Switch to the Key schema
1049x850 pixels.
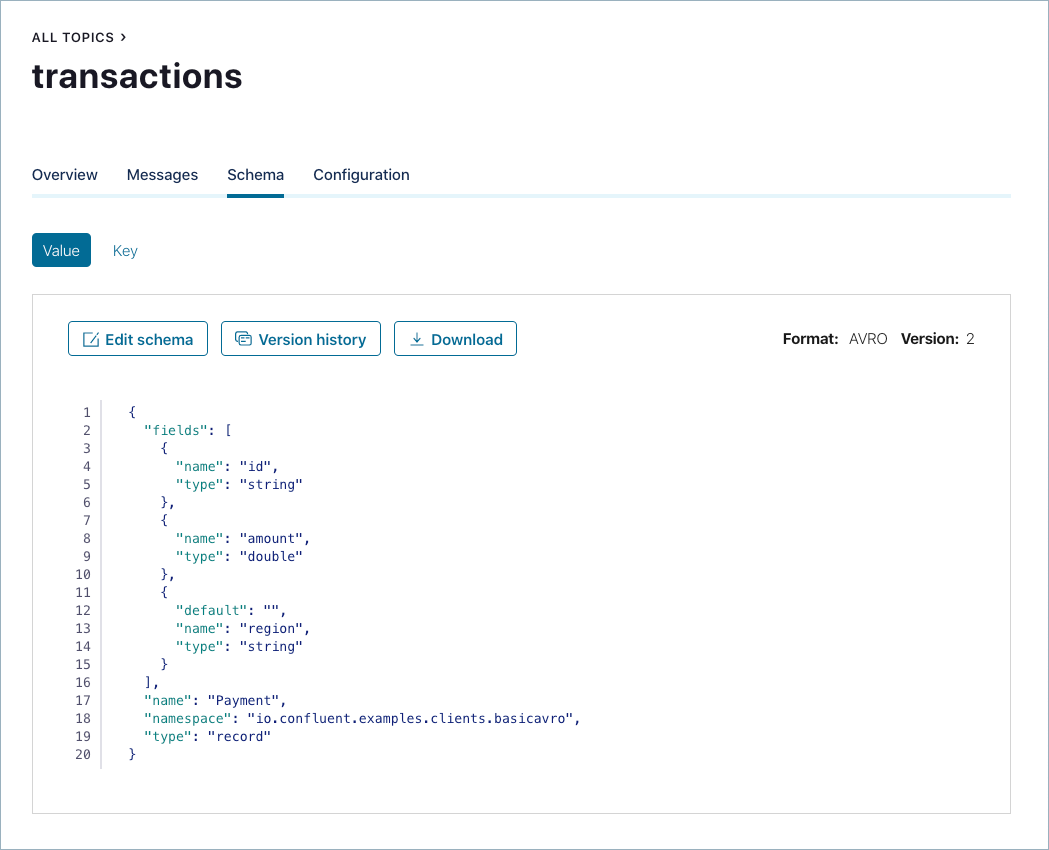(125, 251)
